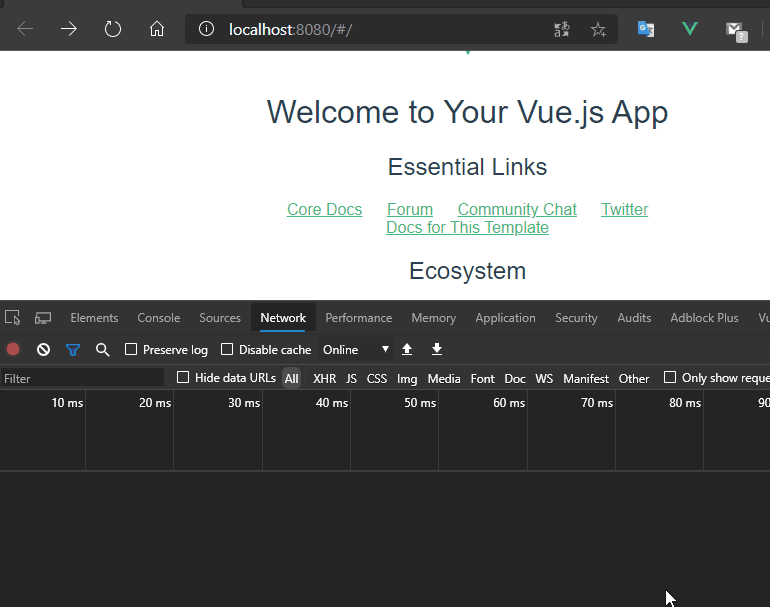Open the mail checker extension icon
This screenshot has height=607, width=770.
736,31
